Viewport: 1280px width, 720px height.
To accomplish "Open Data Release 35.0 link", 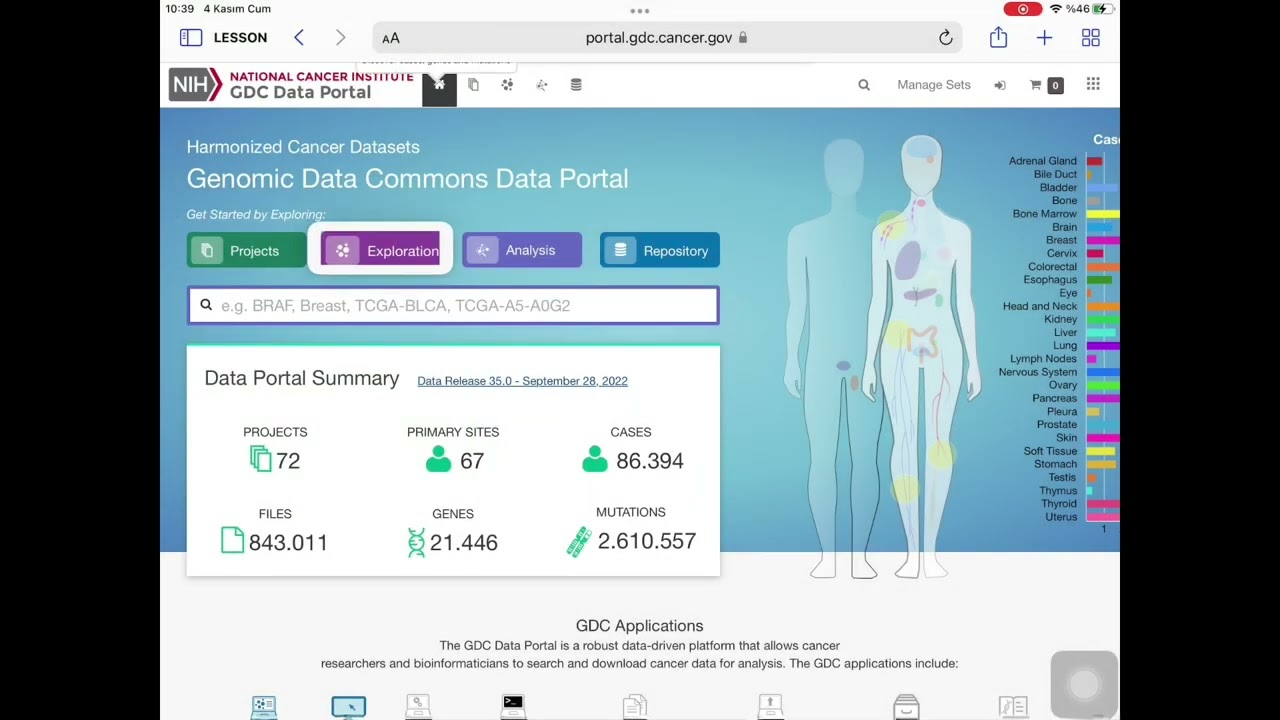I will pyautogui.click(x=522, y=381).
